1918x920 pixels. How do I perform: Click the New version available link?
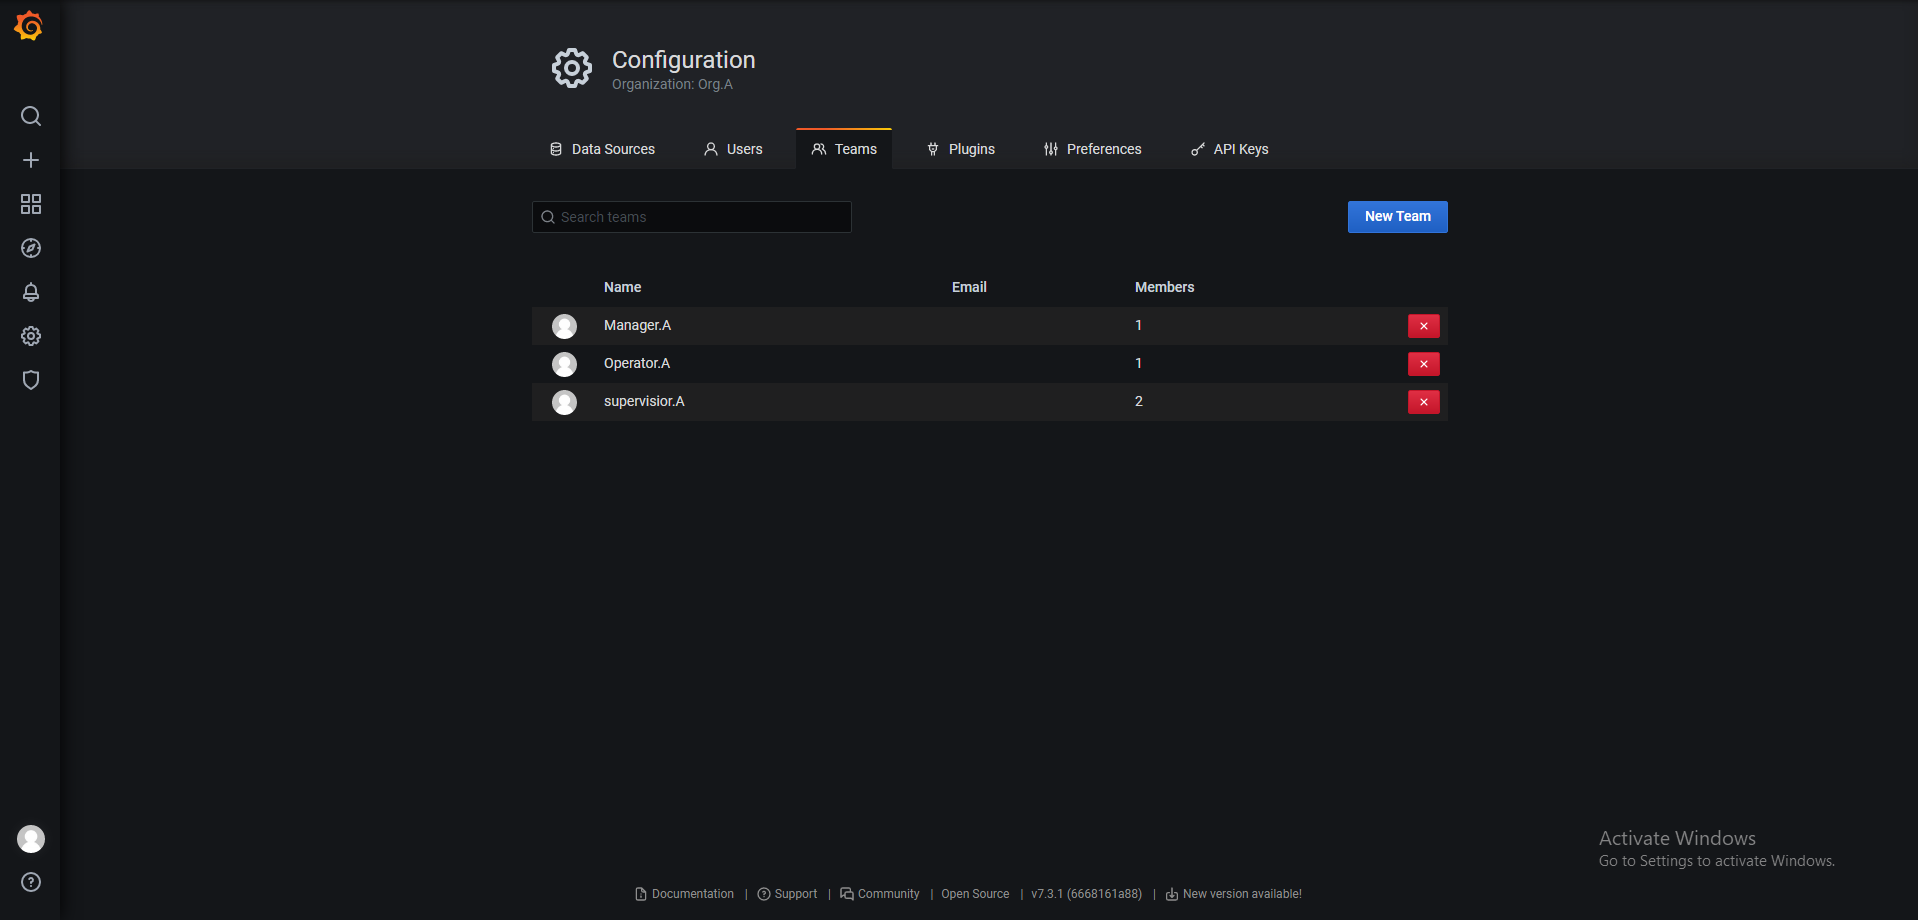point(1234,894)
